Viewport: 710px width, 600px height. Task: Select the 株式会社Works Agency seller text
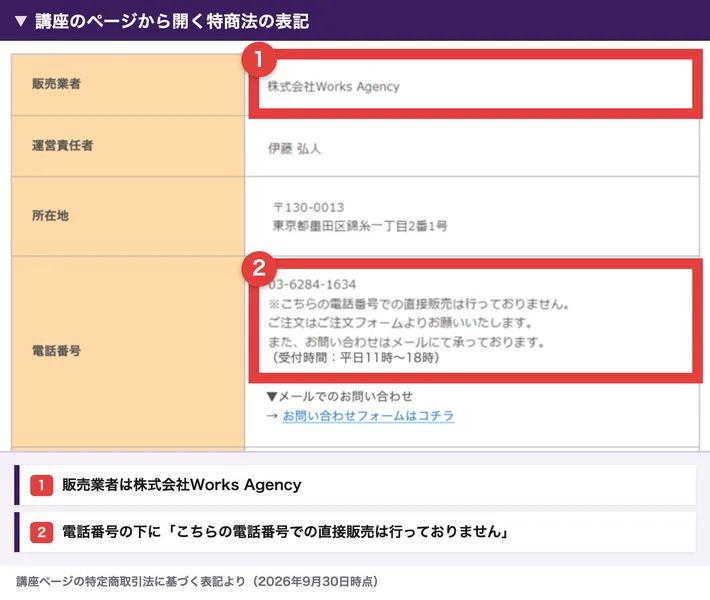coord(333,86)
